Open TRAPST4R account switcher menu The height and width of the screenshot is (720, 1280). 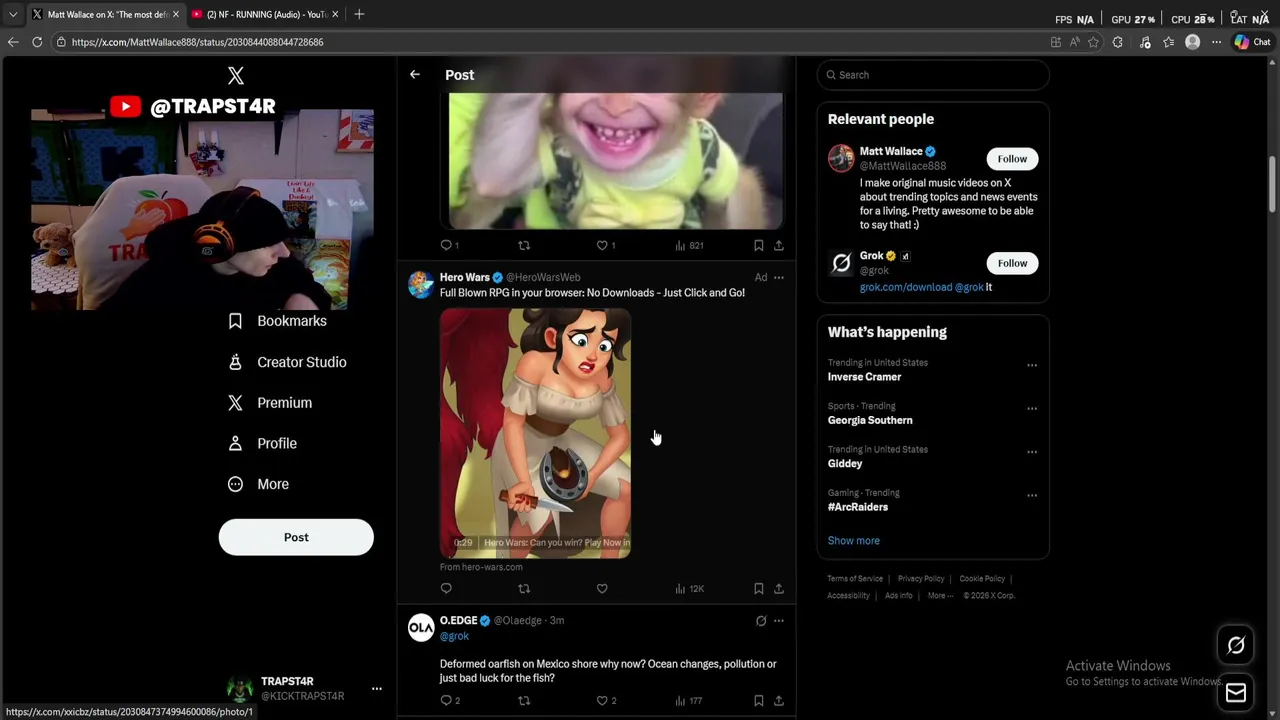(377, 689)
